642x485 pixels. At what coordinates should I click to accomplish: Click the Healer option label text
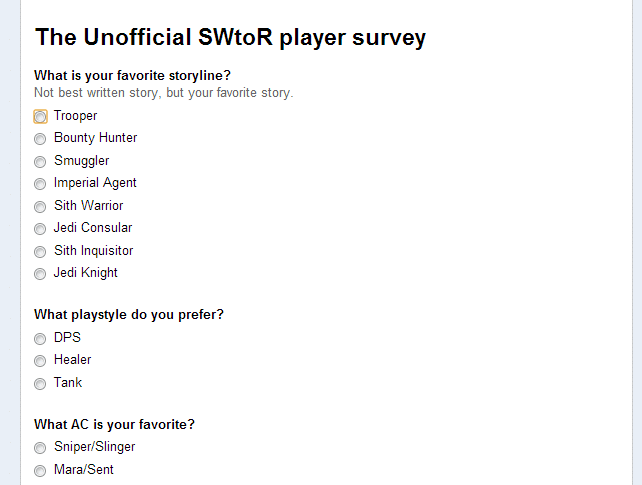click(72, 359)
